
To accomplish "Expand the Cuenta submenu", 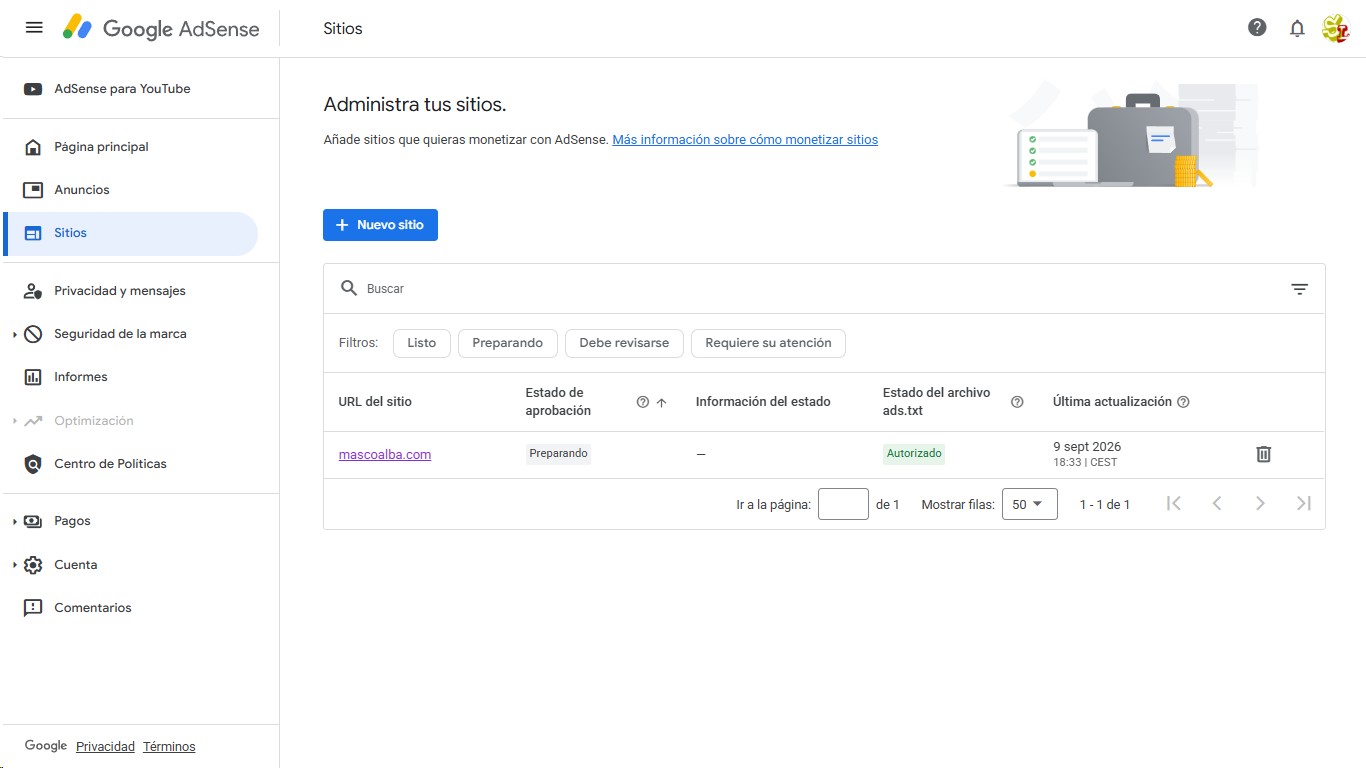I will [15, 565].
